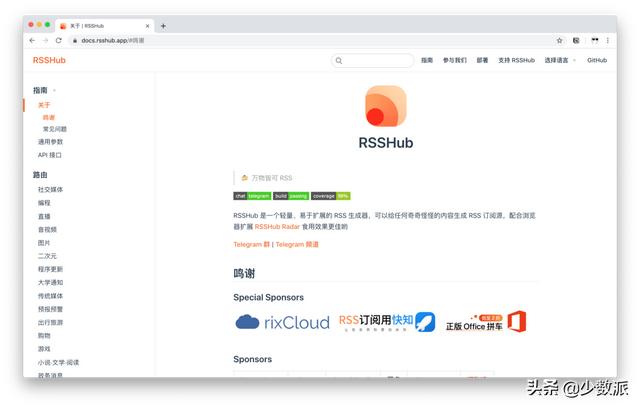The width and height of the screenshot is (640, 408).
Task: Collapse the 指南 sidebar section arrow
Action: click(x=54, y=91)
